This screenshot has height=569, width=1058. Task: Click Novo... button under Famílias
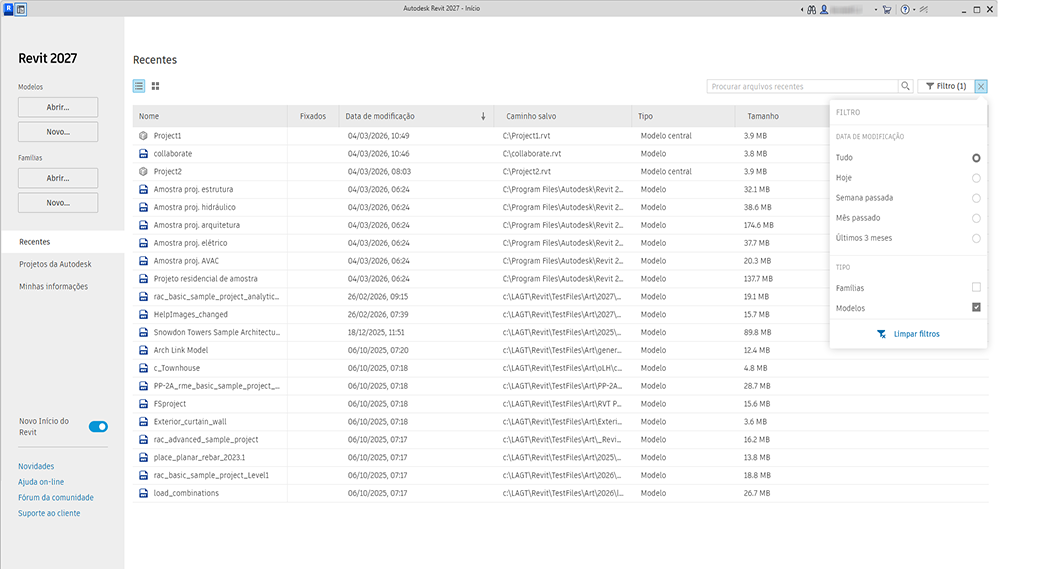click(58, 202)
